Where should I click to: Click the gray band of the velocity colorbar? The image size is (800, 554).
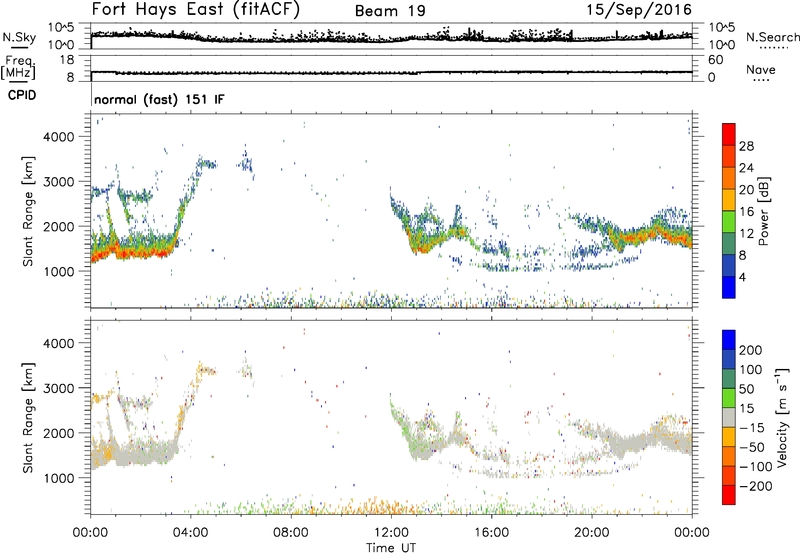[x=729, y=417]
